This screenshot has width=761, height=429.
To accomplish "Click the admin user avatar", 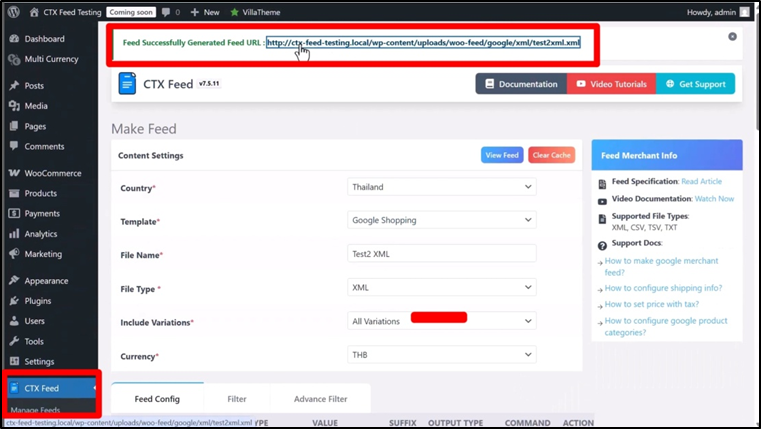I will pyautogui.click(x=744, y=12).
